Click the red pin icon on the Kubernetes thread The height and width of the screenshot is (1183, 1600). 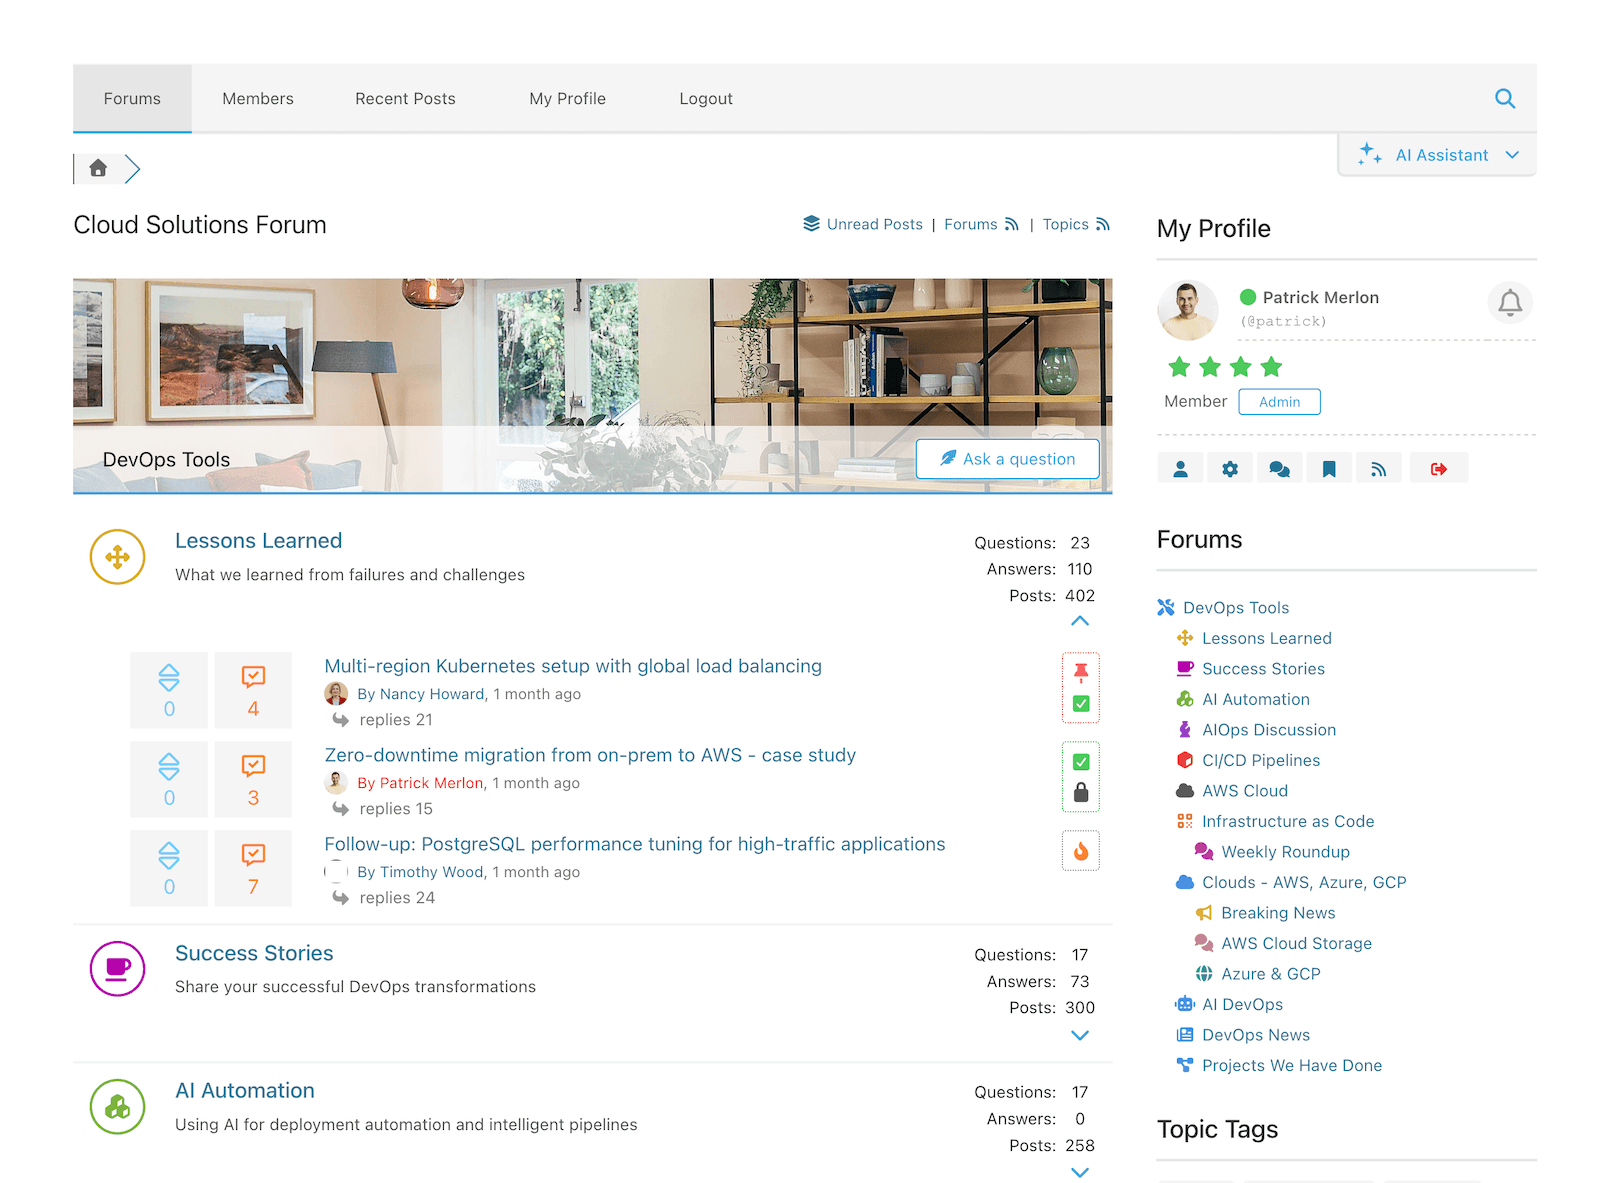tap(1080, 668)
